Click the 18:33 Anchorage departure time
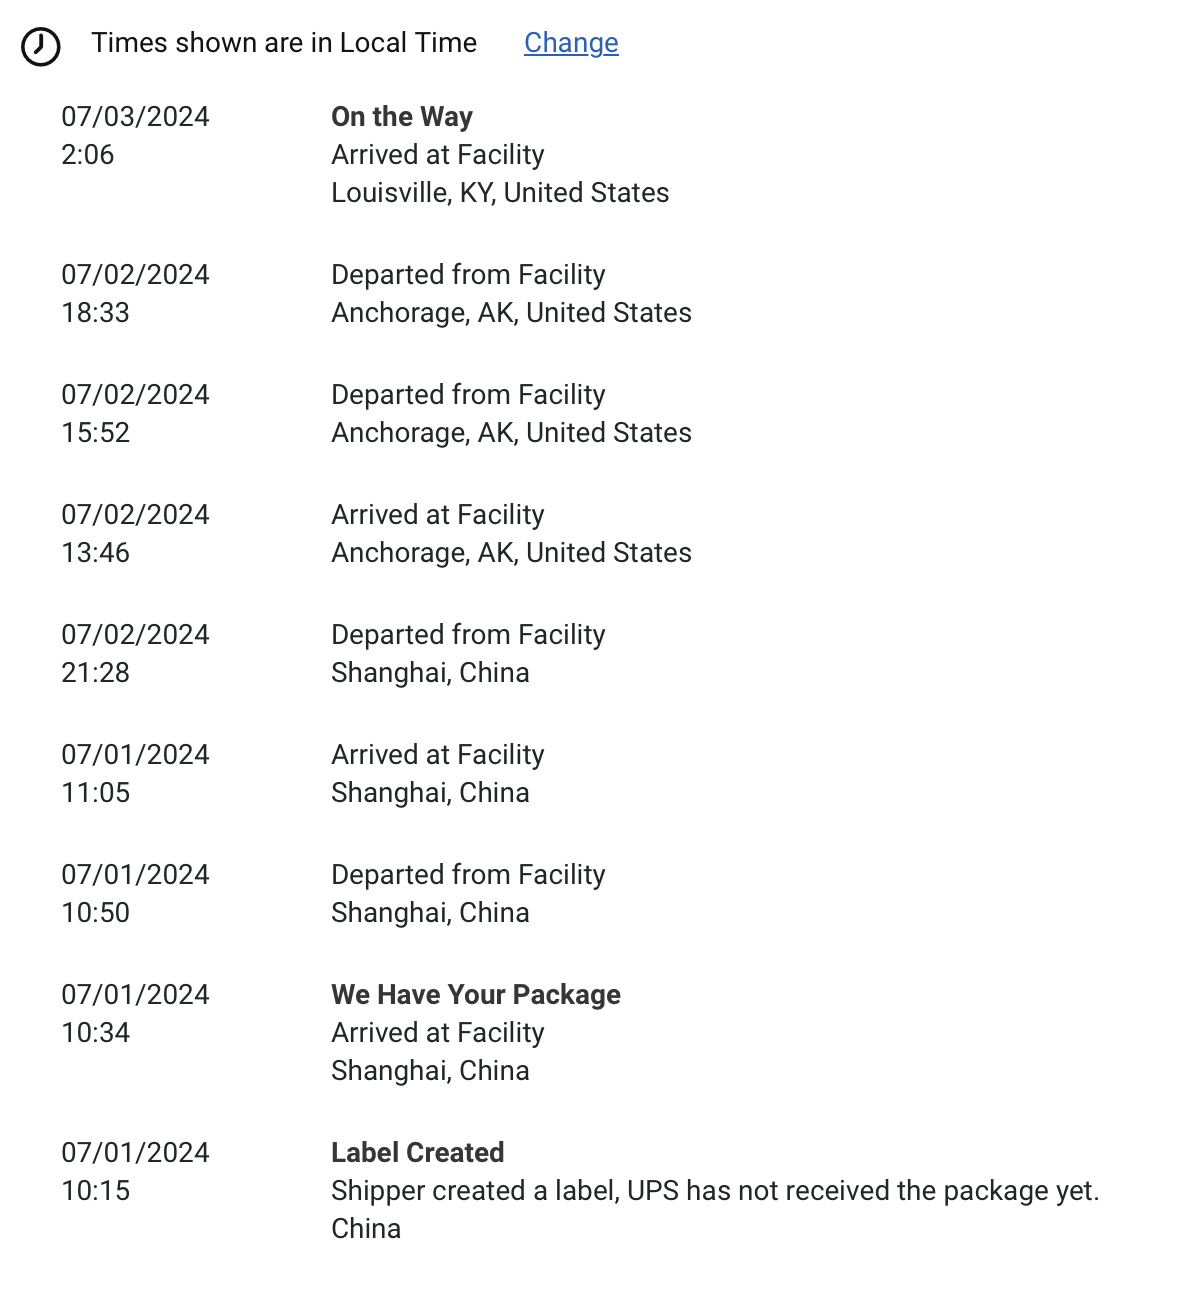Image resolution: width=1180 pixels, height=1316 pixels. [96, 313]
